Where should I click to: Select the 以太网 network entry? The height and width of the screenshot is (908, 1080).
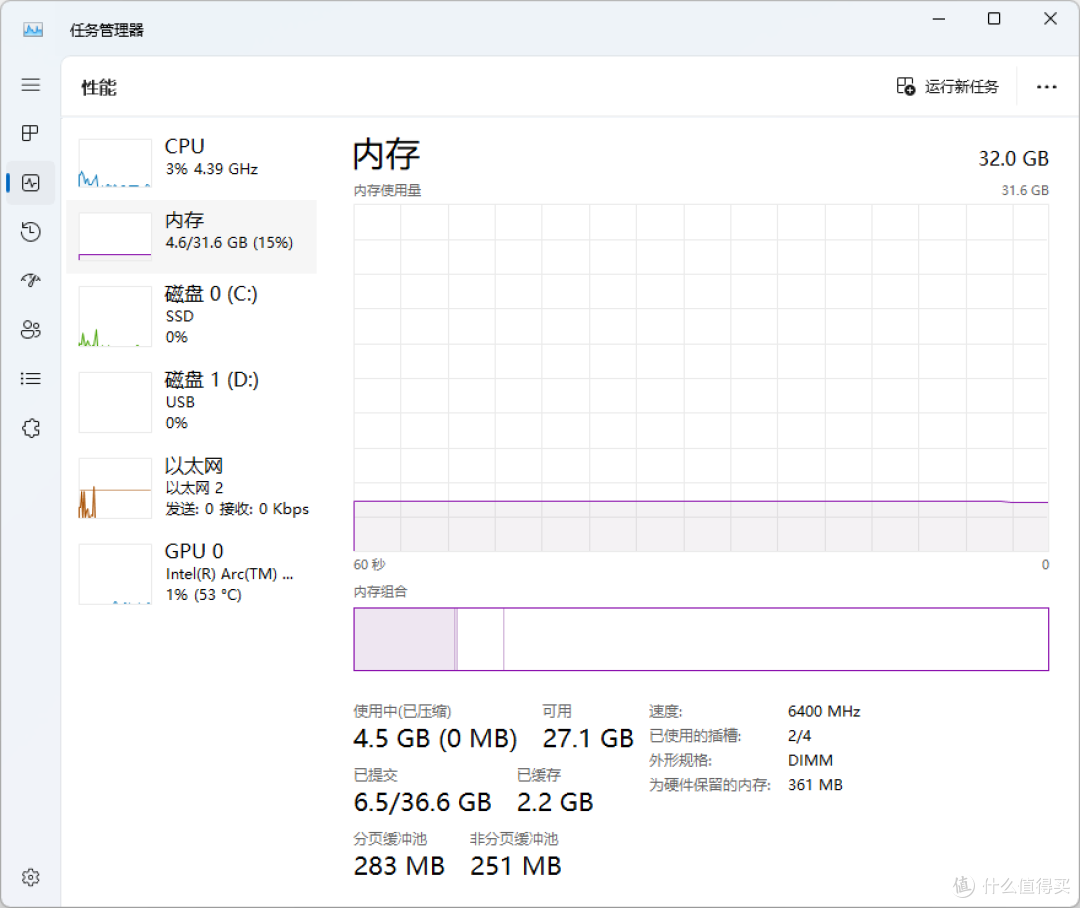(191, 488)
